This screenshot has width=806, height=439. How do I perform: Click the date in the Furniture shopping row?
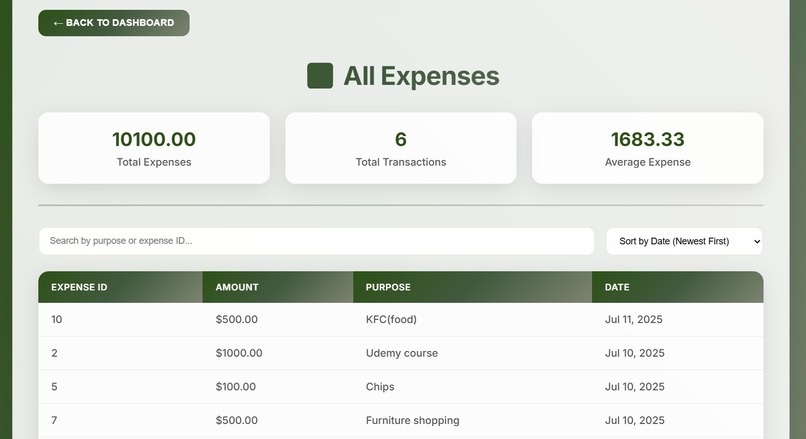(x=677, y=420)
